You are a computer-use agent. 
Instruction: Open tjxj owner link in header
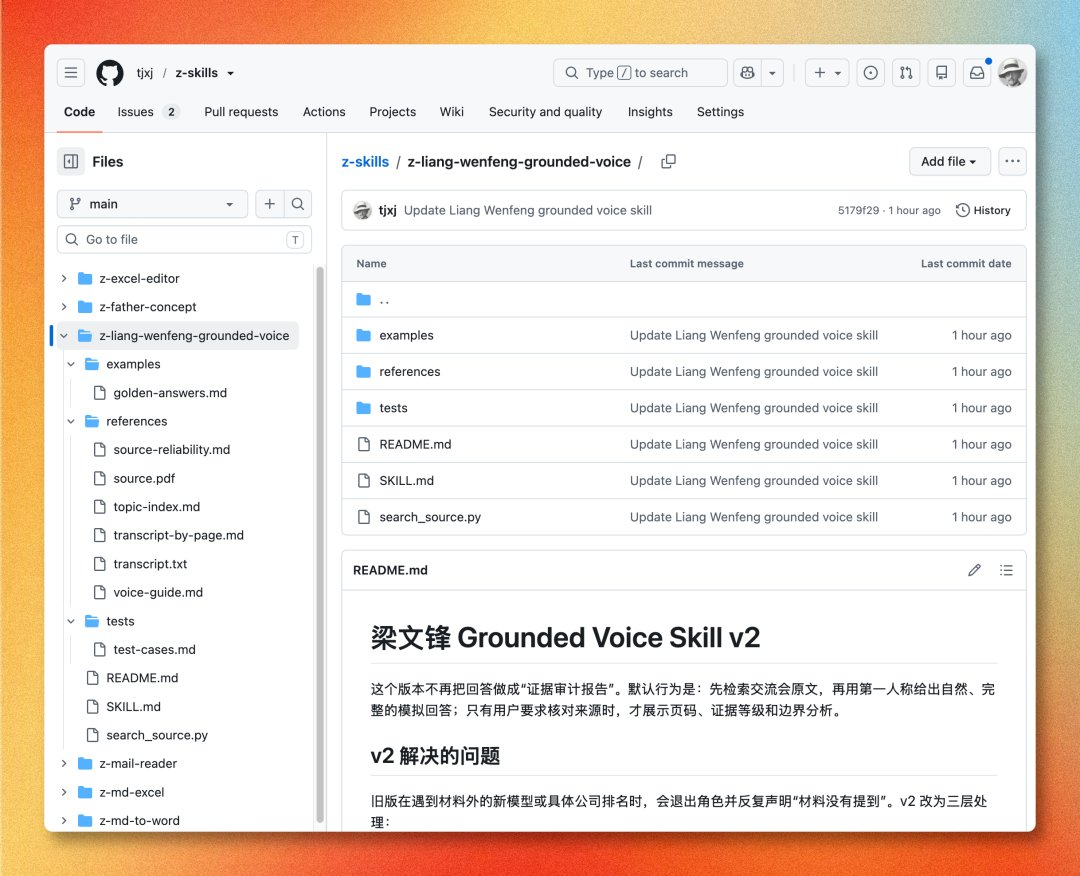[x=145, y=73]
